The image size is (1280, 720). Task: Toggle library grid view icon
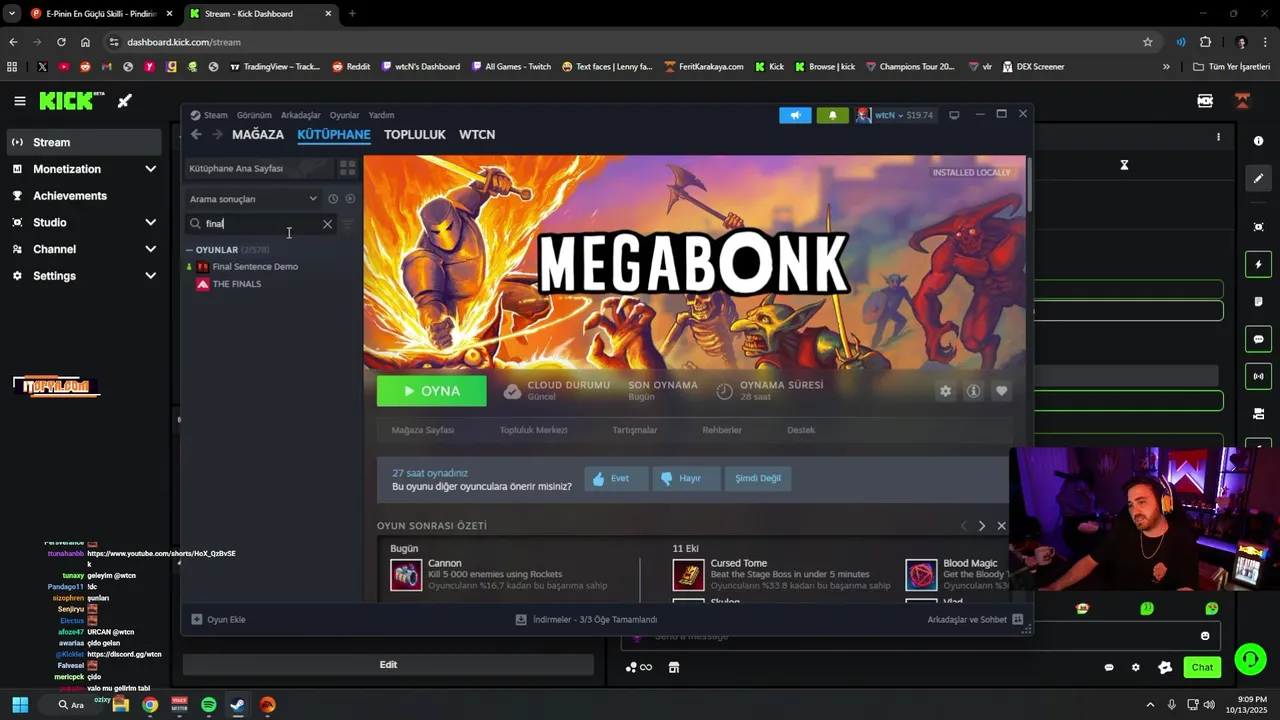[347, 168]
